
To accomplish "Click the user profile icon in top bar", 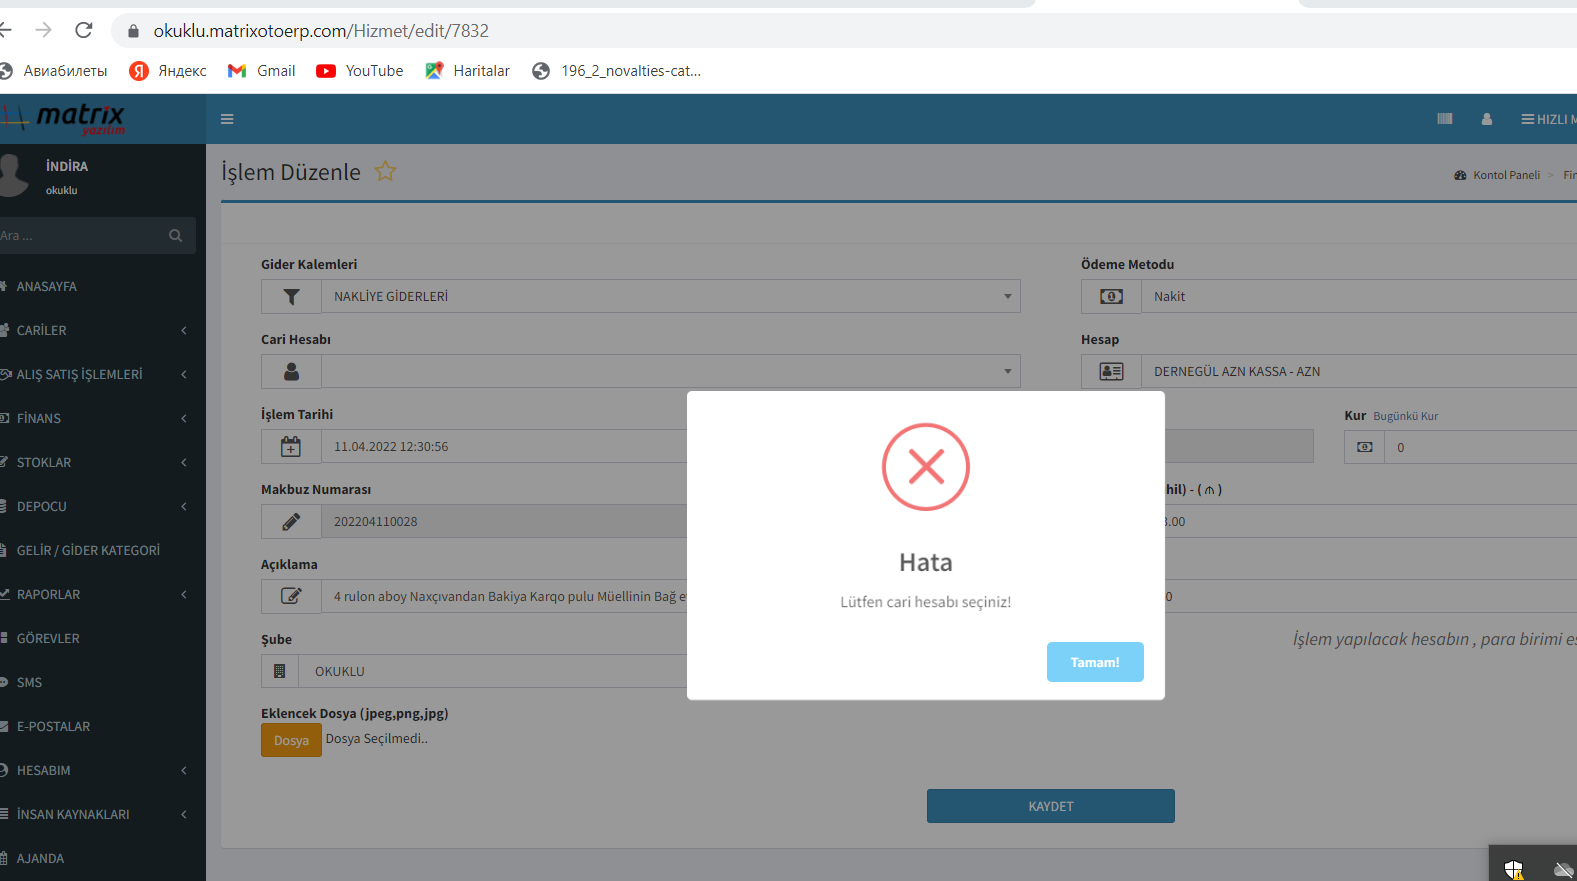I will [x=1486, y=119].
